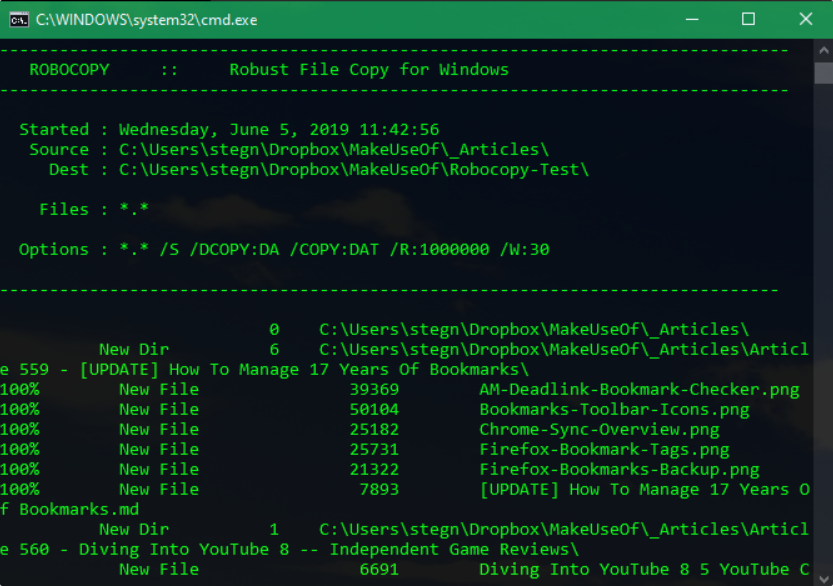Click file size value 50104
Screen dimensions: 833x586
pyautogui.click(x=374, y=410)
